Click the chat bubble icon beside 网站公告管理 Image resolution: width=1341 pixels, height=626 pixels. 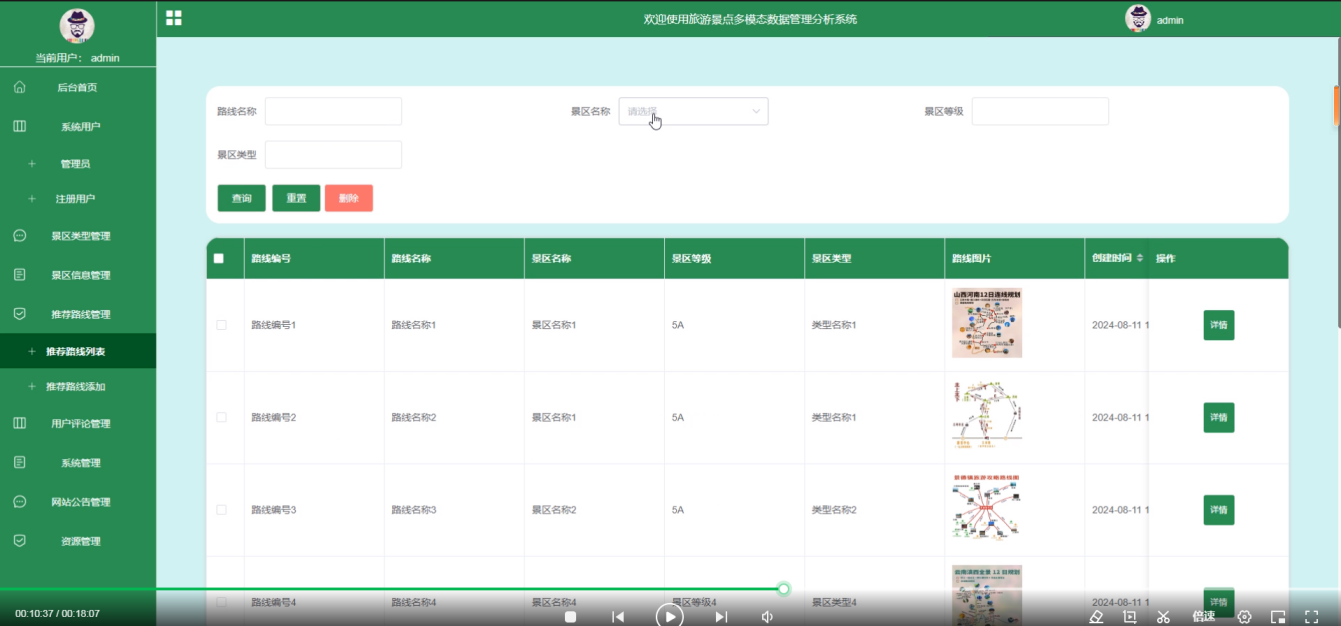point(19,501)
